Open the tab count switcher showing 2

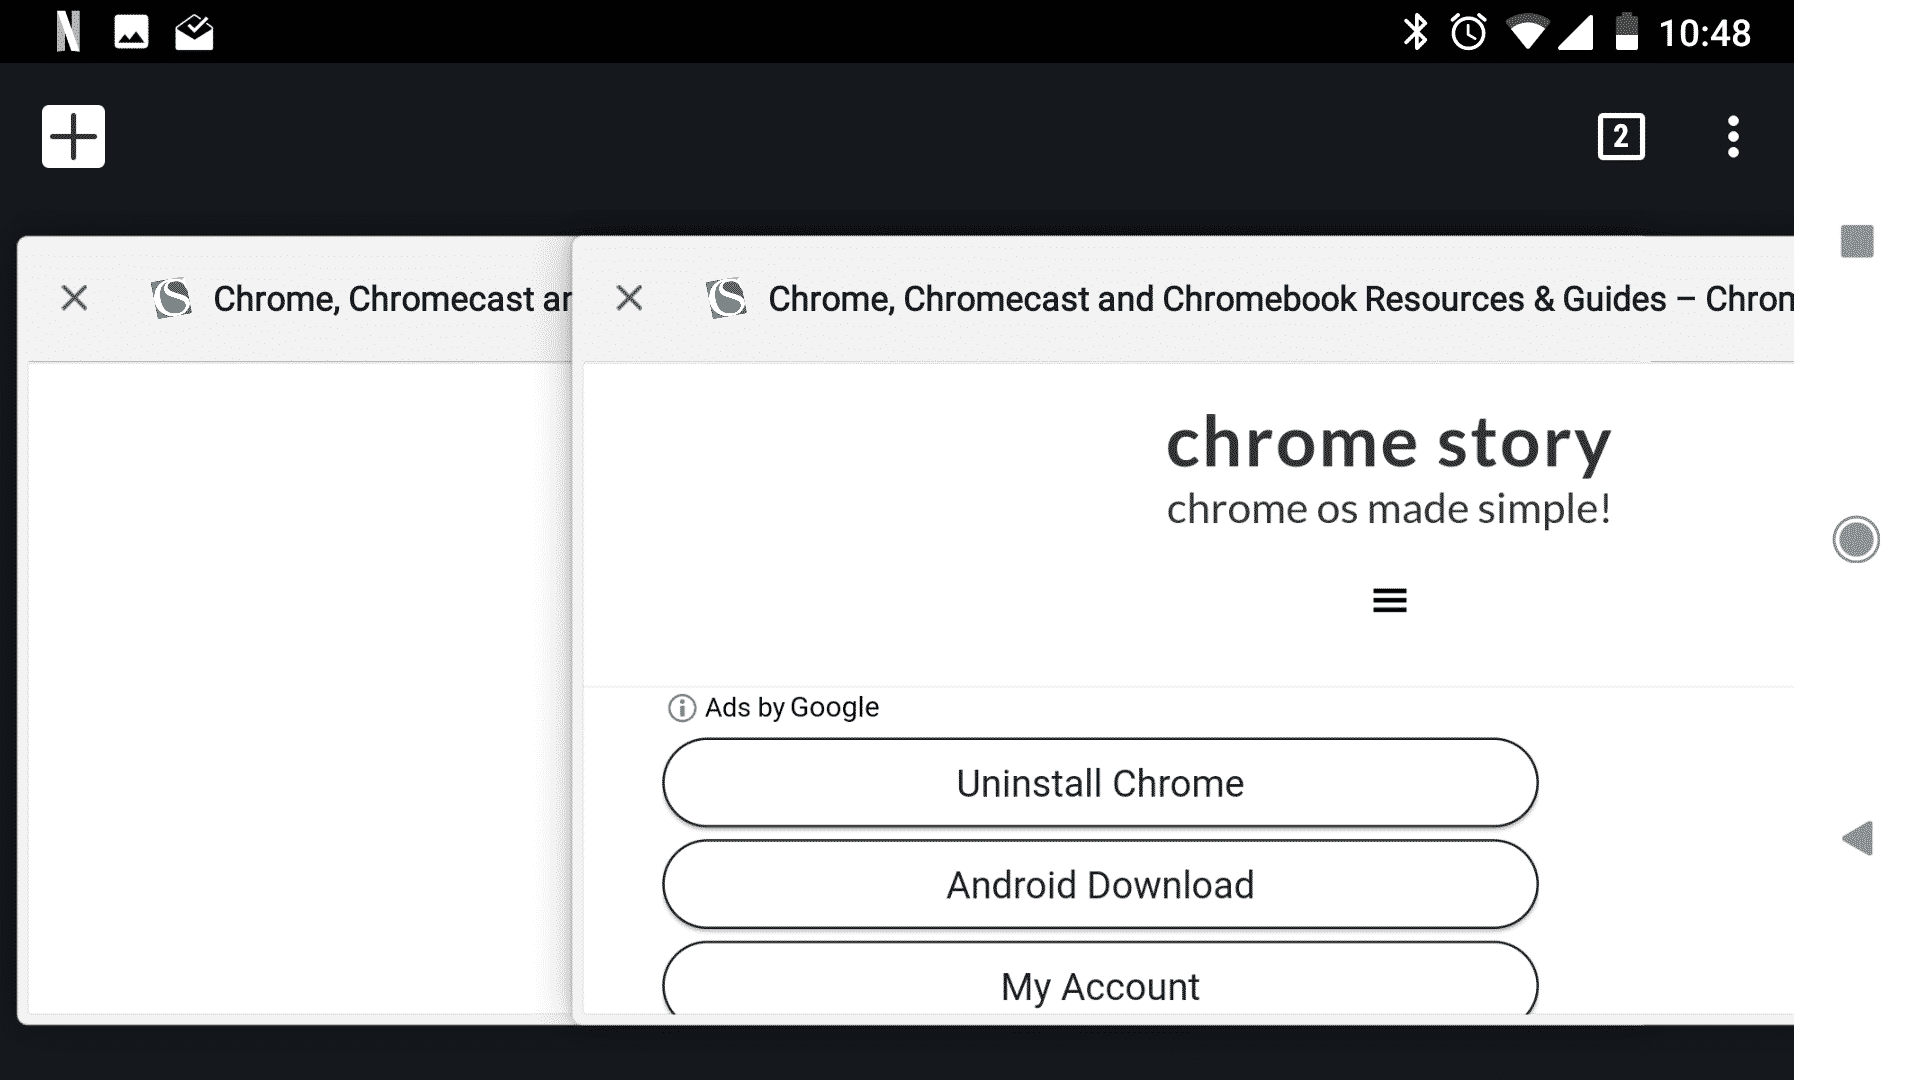click(x=1620, y=136)
